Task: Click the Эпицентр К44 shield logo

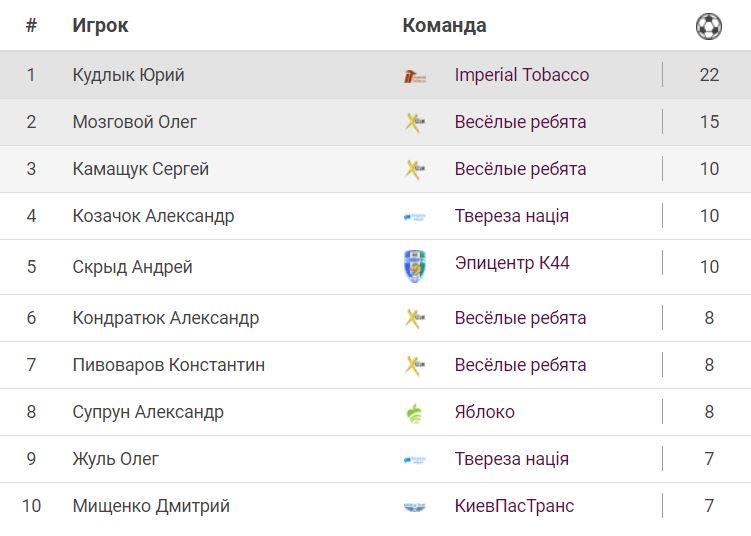Action: click(414, 266)
